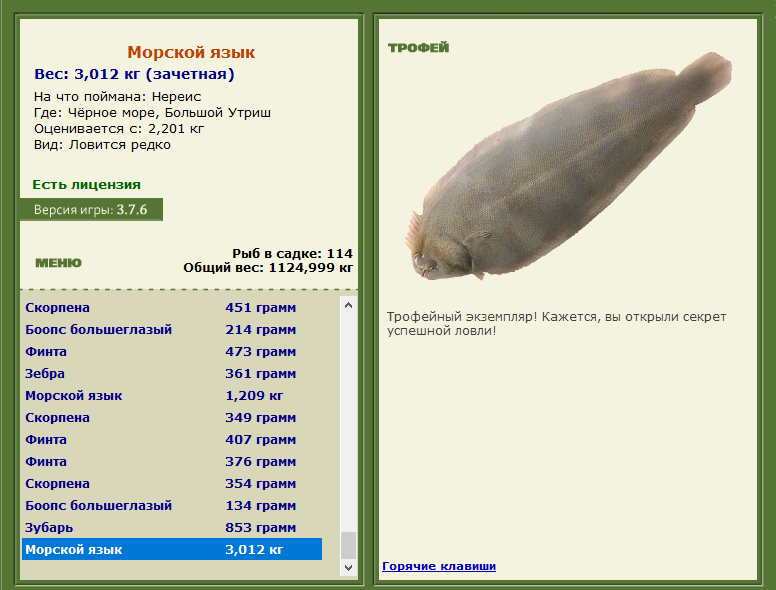The width and height of the screenshot is (776, 590).
Task: Click the Вес: 3,012 кг (зачетная) text
Action: [134, 74]
